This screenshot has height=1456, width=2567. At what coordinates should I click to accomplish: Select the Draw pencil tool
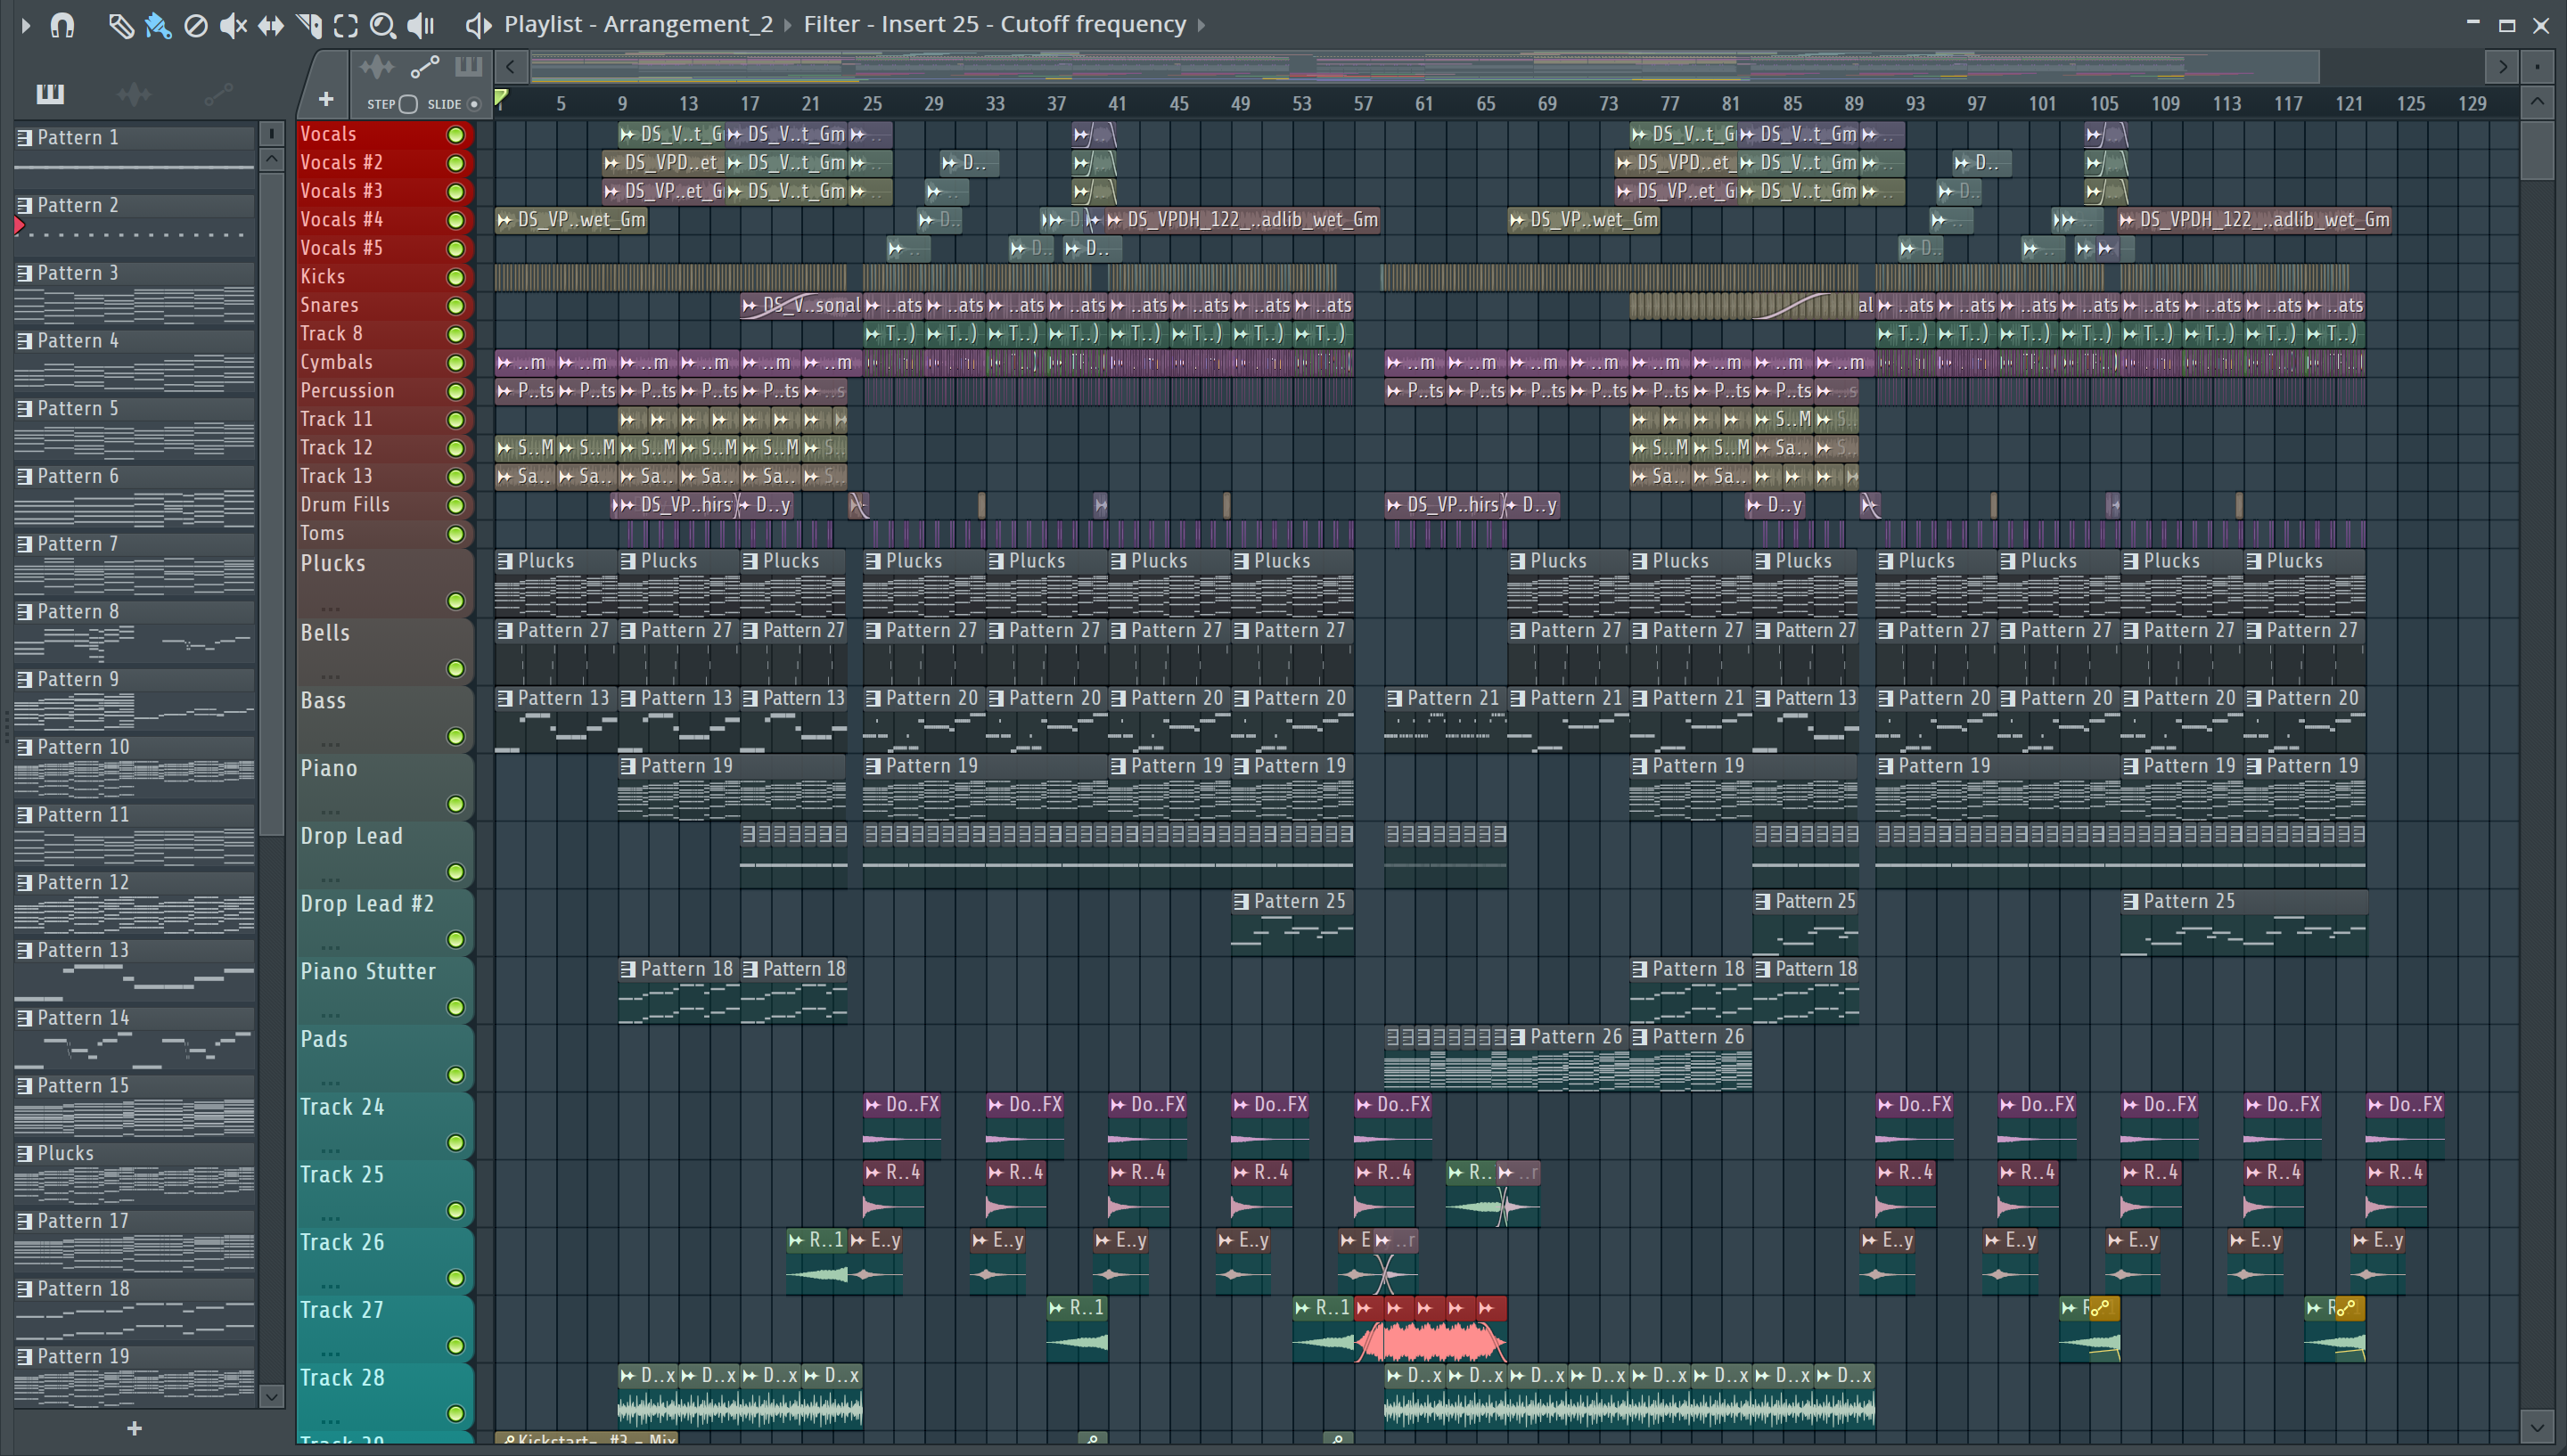click(121, 25)
